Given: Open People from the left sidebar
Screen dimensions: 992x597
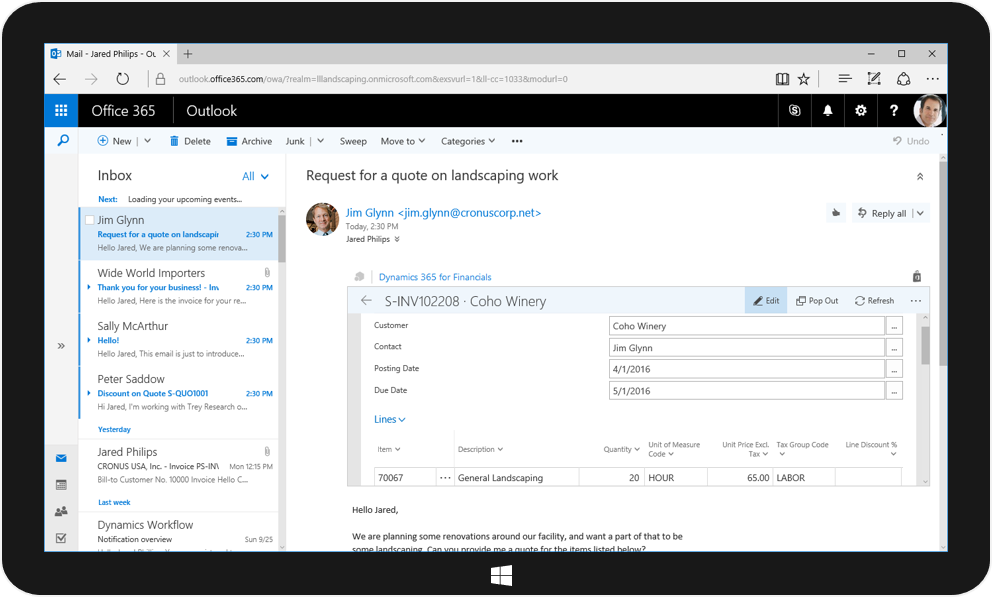Looking at the screenshot, I should 61,511.
